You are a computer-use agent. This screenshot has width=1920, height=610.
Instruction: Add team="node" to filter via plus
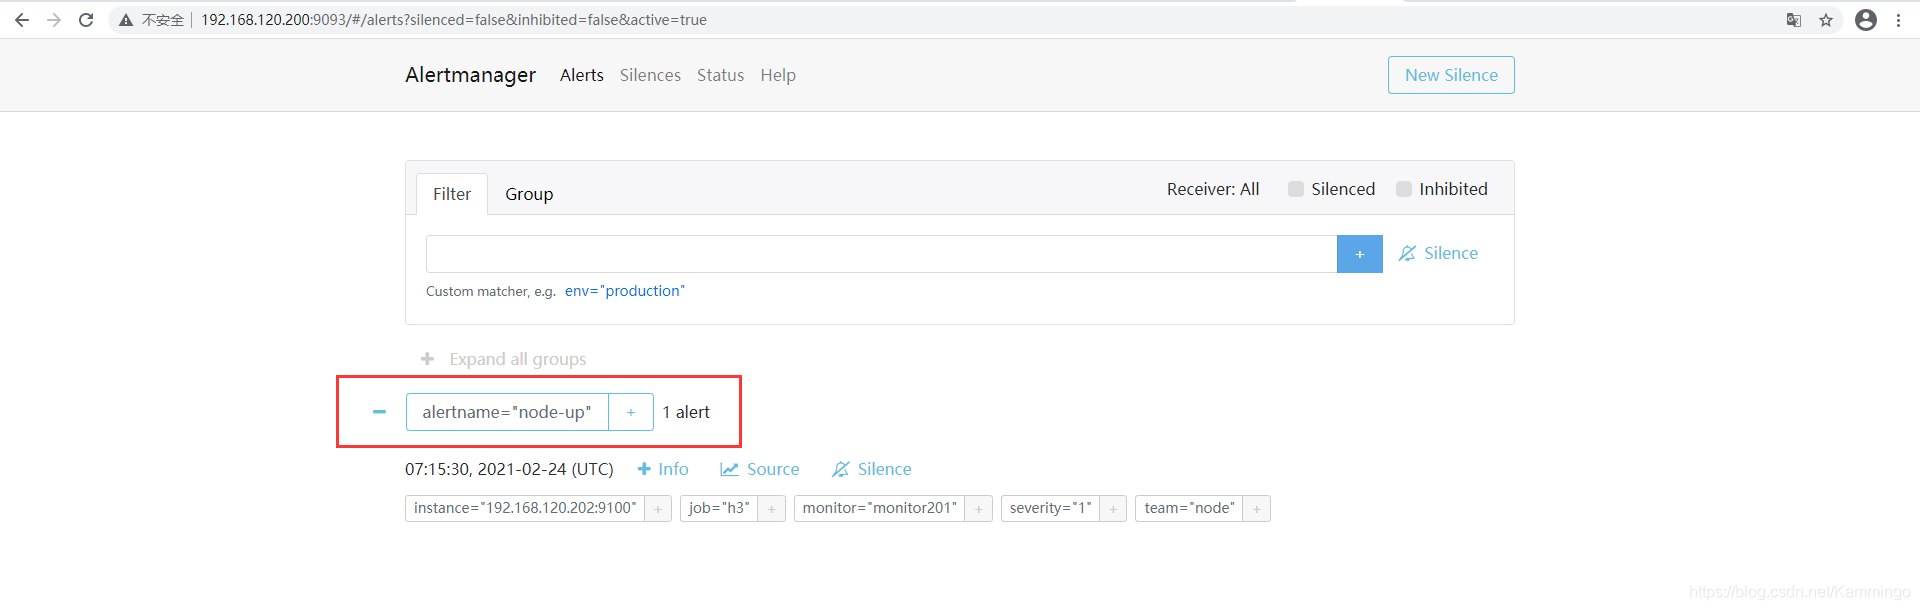(x=1257, y=509)
